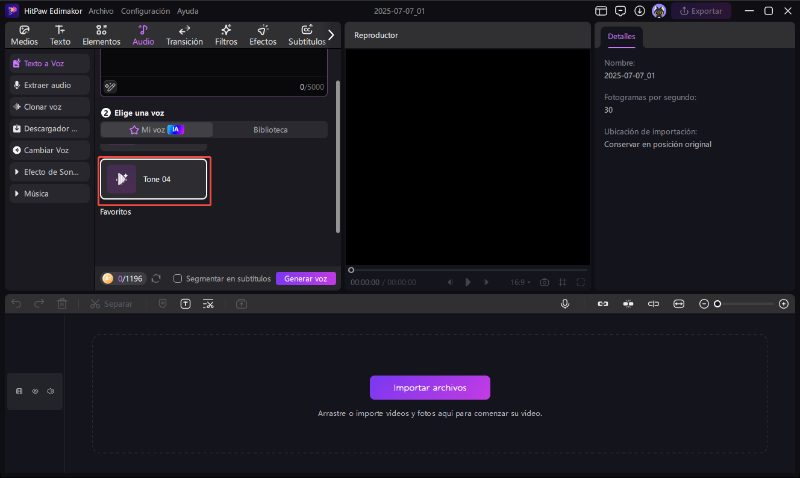Open the 16:9 aspect ratio dropdown

(520, 282)
